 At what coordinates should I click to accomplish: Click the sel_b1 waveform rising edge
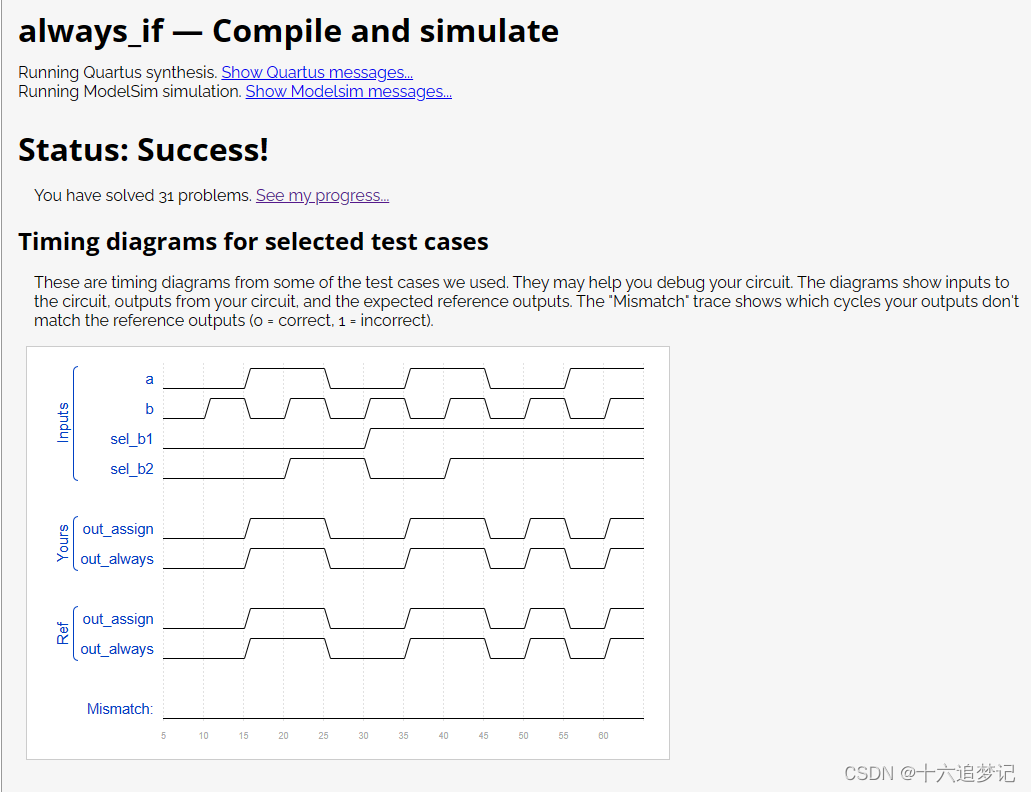369,439
